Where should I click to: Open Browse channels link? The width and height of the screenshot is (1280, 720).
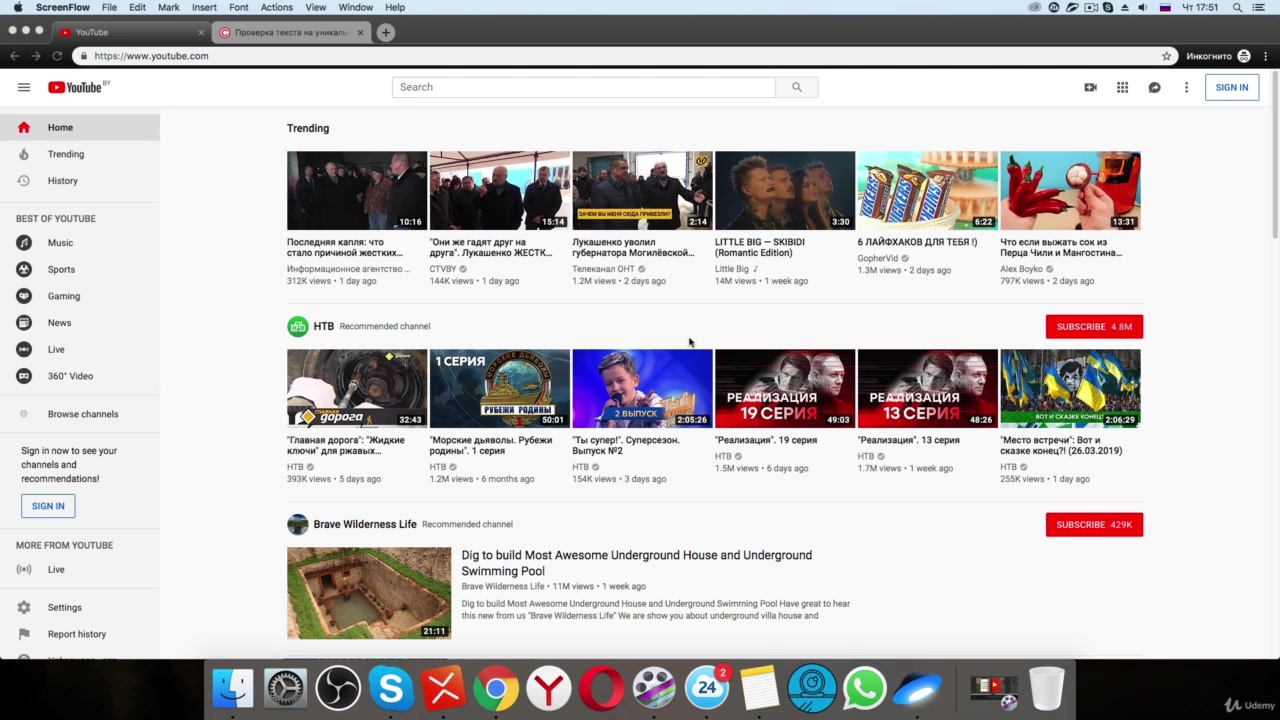point(83,414)
